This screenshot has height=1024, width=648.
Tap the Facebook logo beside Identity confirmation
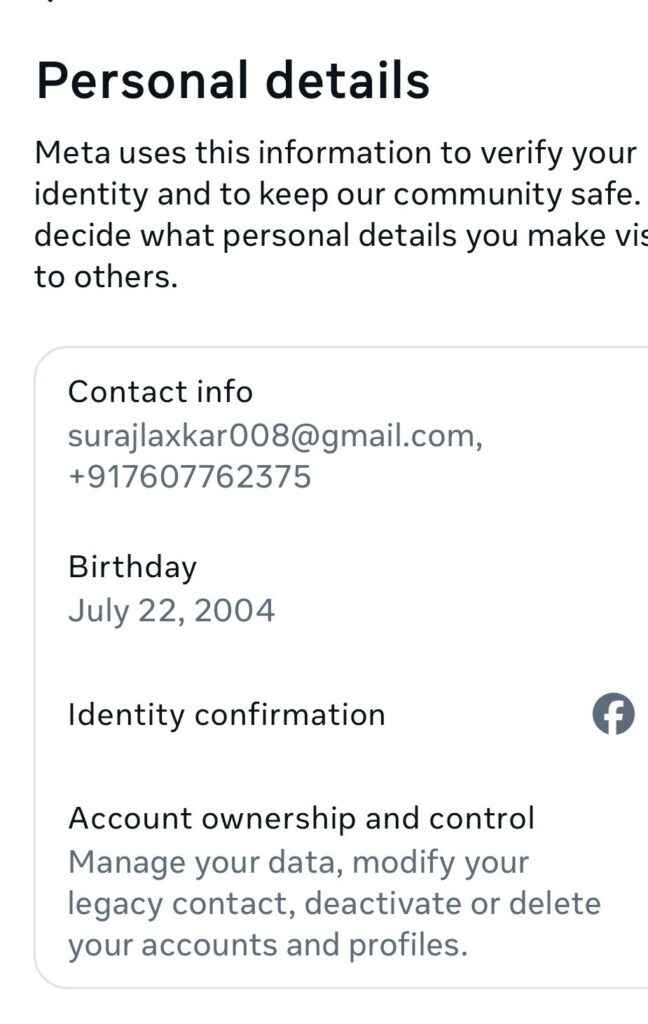coord(613,714)
